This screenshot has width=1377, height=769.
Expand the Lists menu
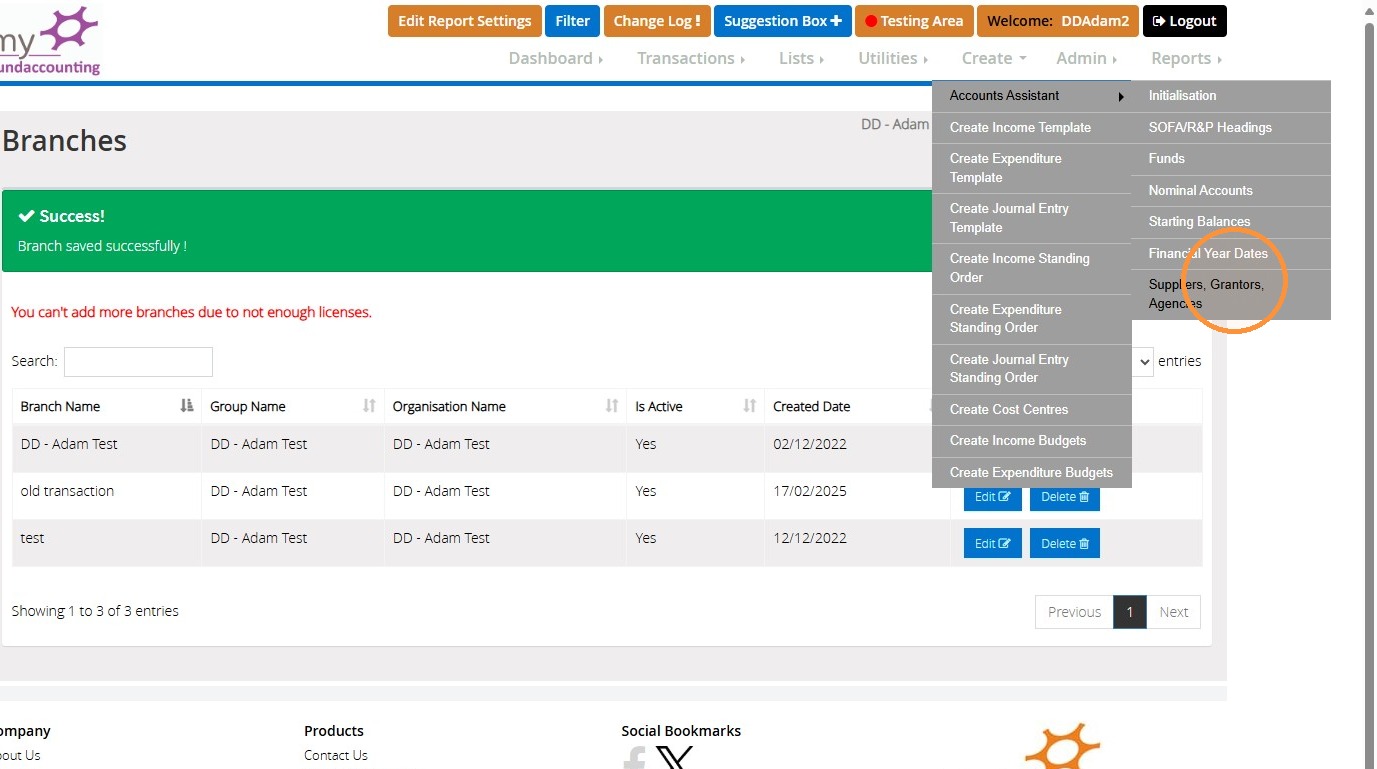coord(801,58)
